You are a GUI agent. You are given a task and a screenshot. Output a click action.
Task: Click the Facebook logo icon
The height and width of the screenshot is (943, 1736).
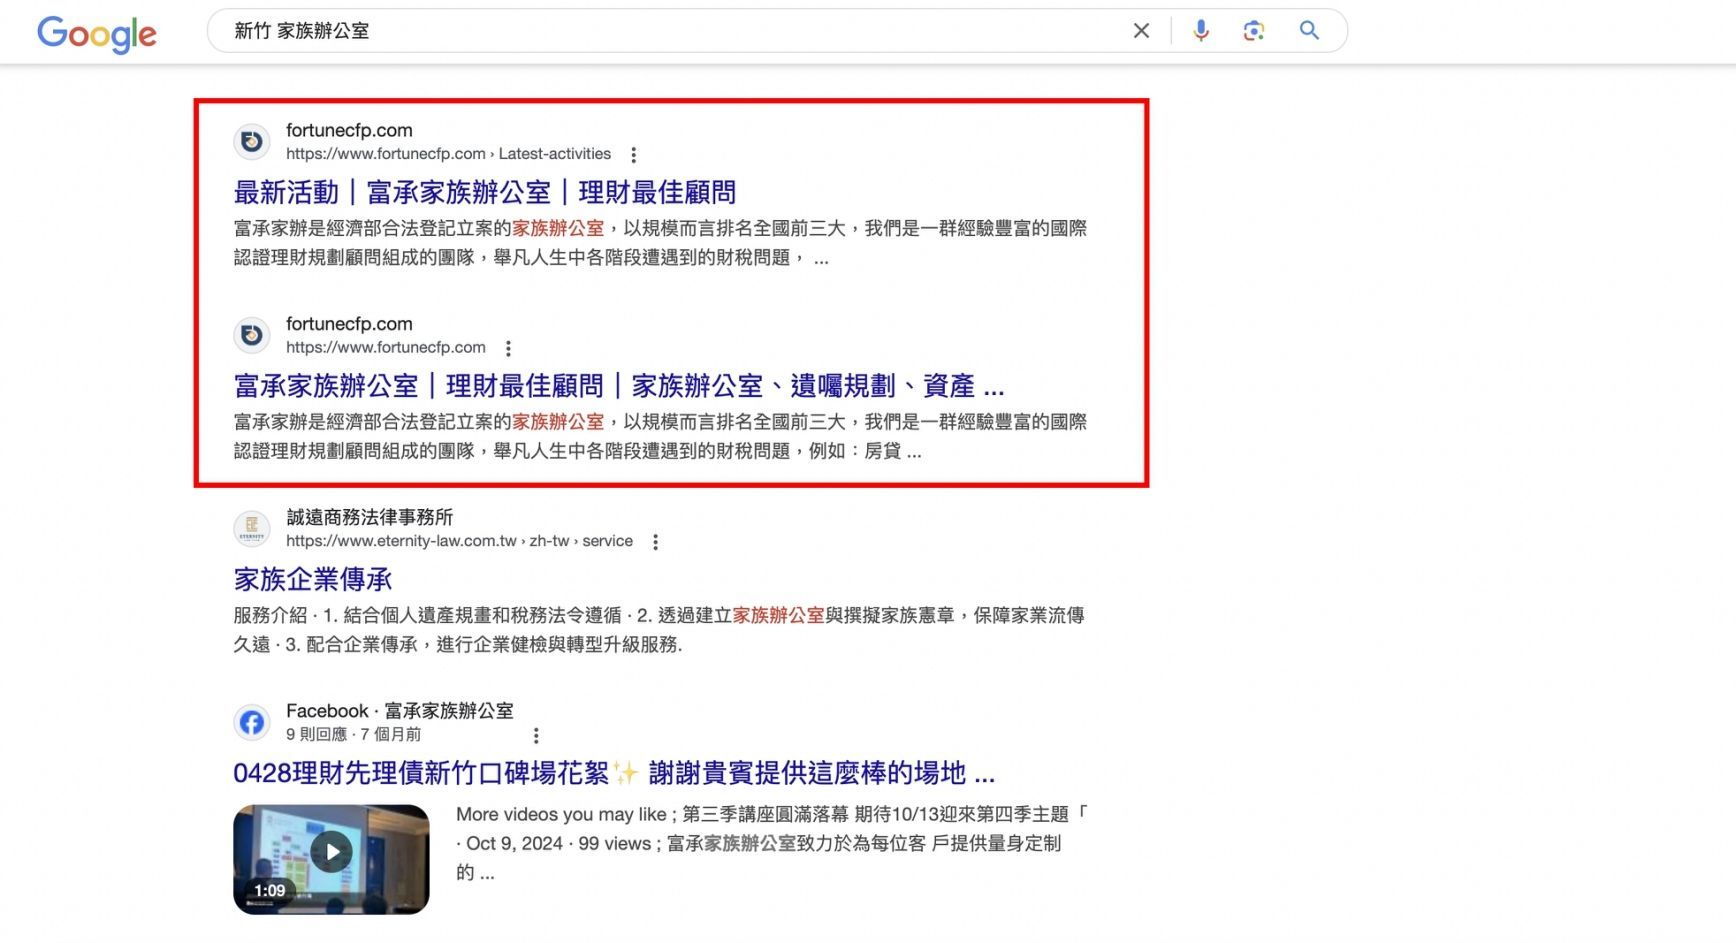252,722
